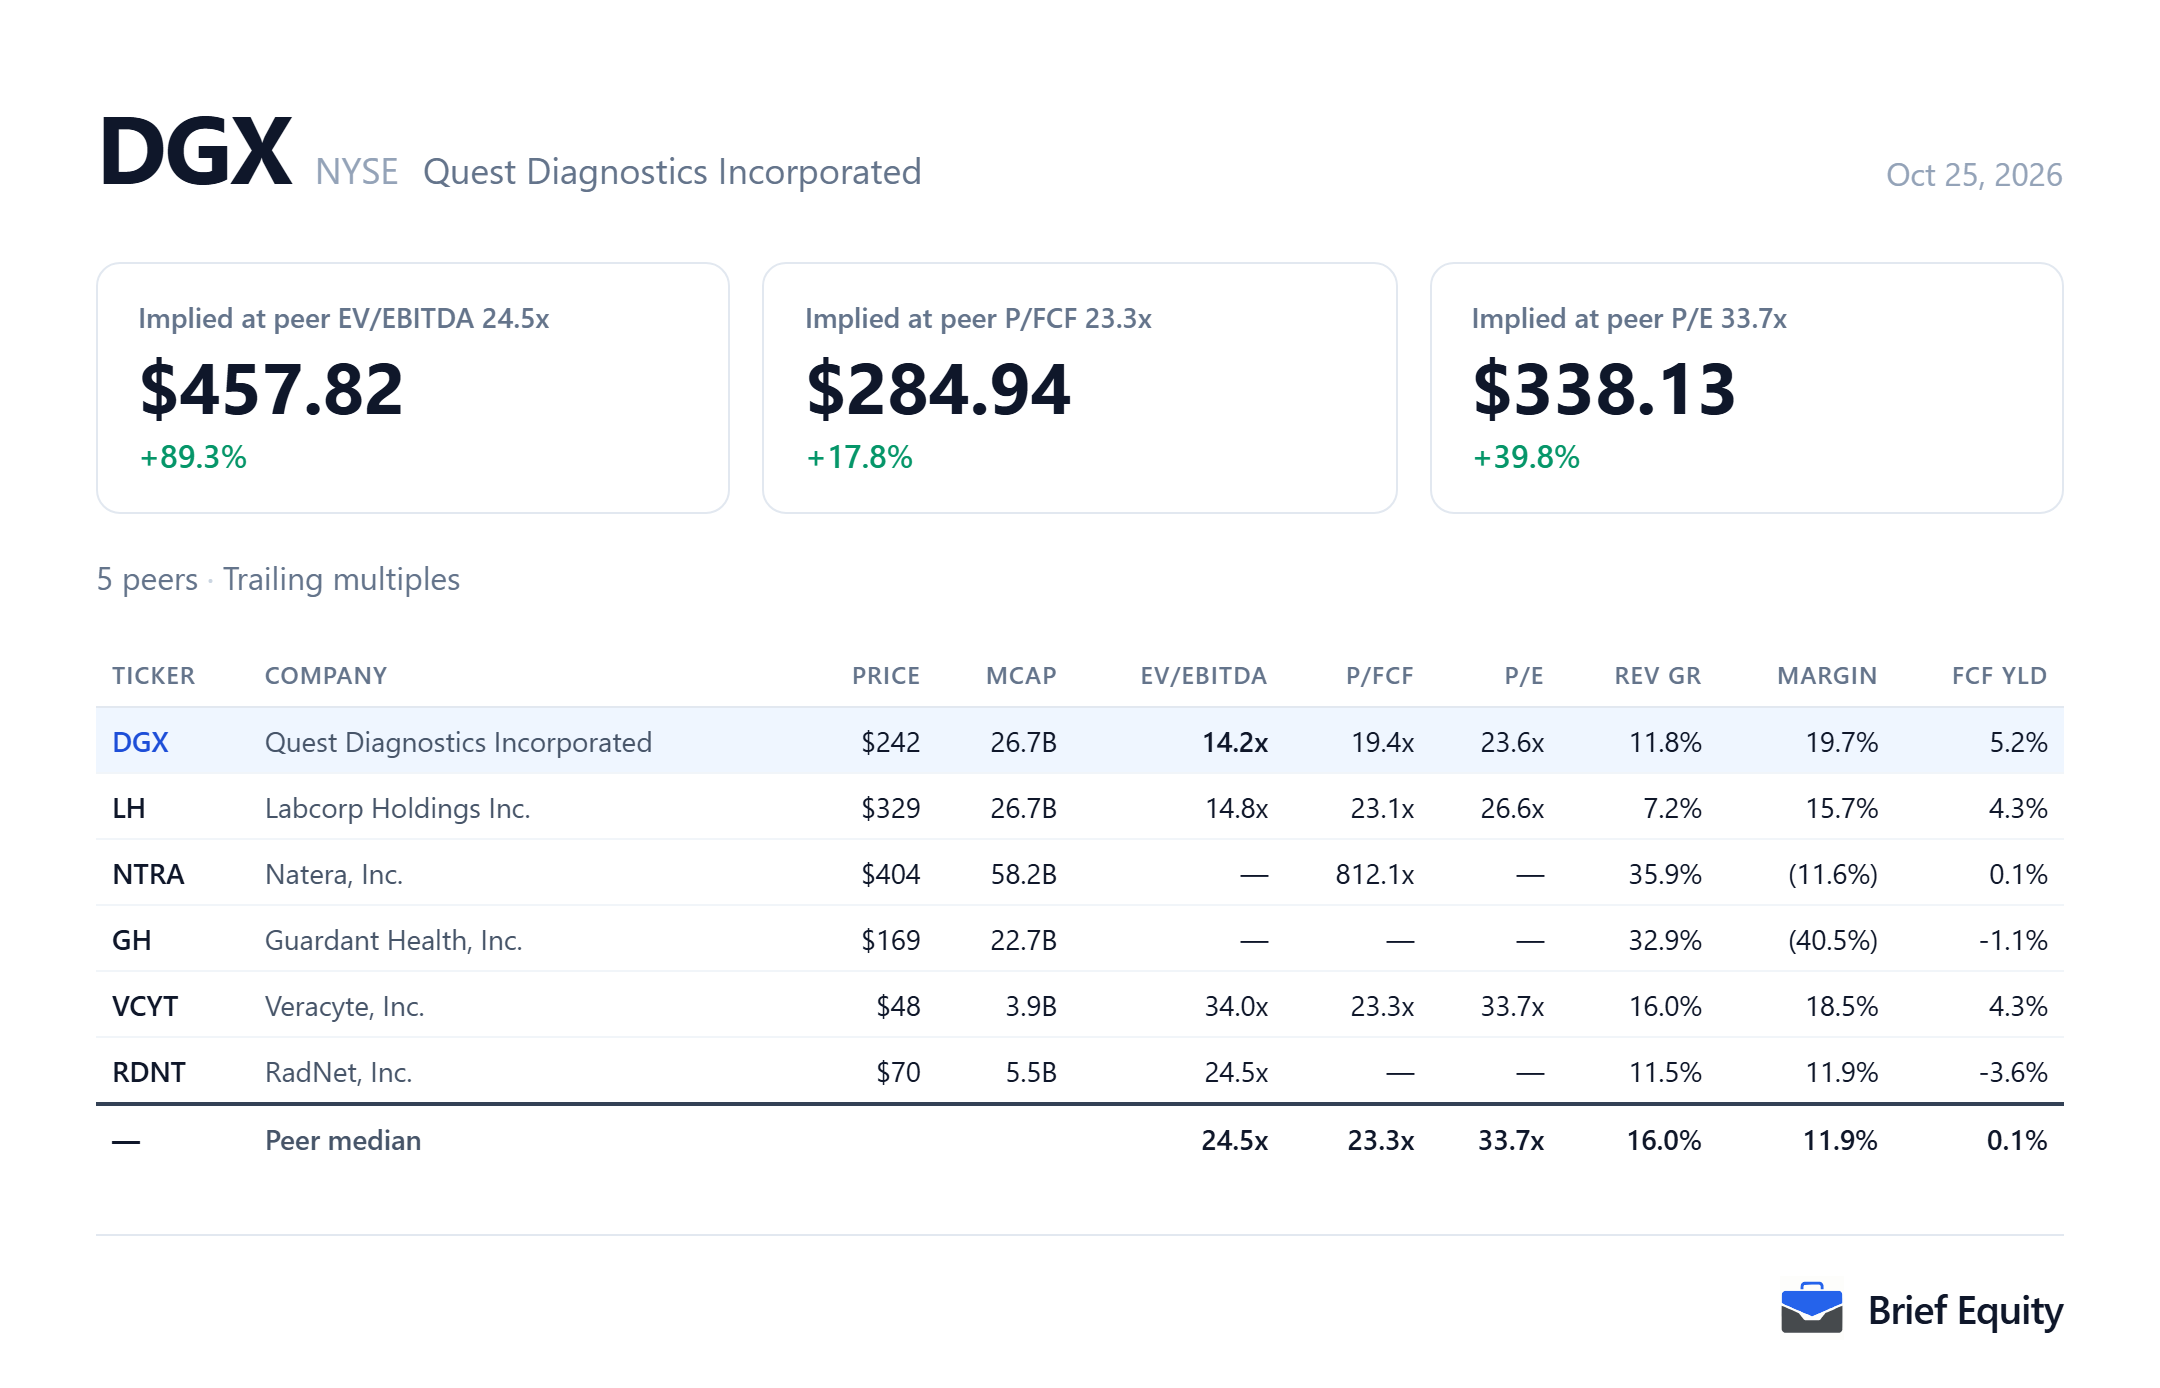Click RadNet's -3.6% FCF yield
This screenshot has width=2160, height=1388.
coord(2013,1072)
